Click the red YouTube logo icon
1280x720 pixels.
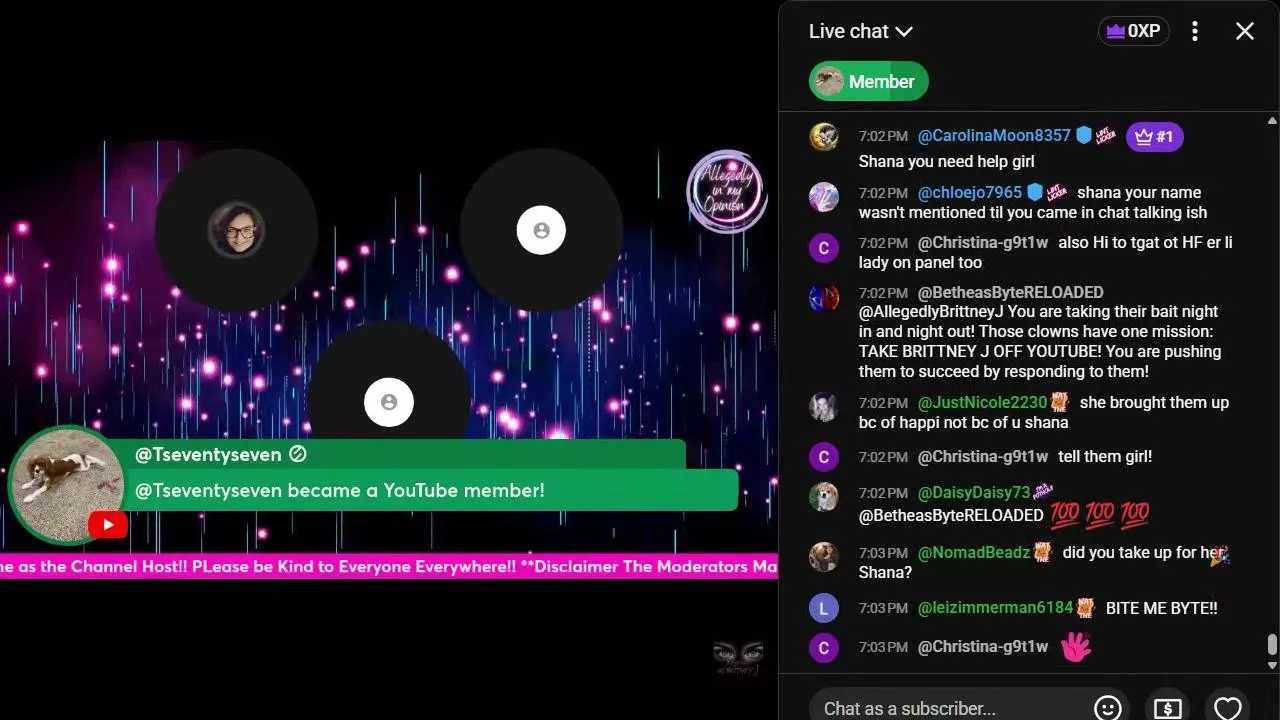(x=107, y=524)
